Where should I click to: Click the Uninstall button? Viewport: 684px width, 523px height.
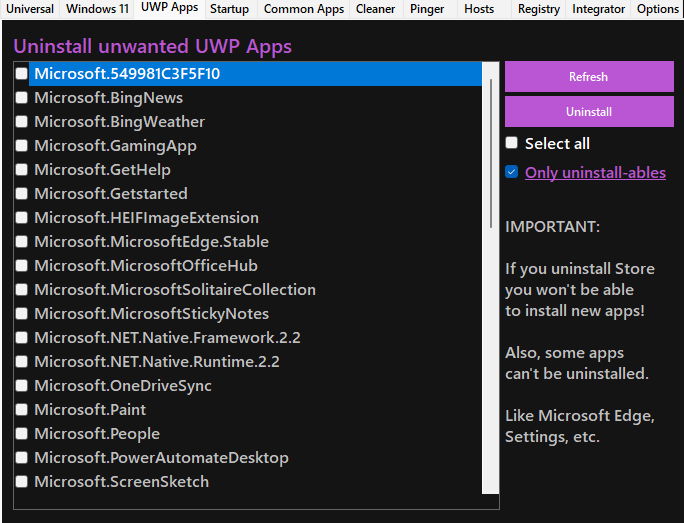pos(589,112)
